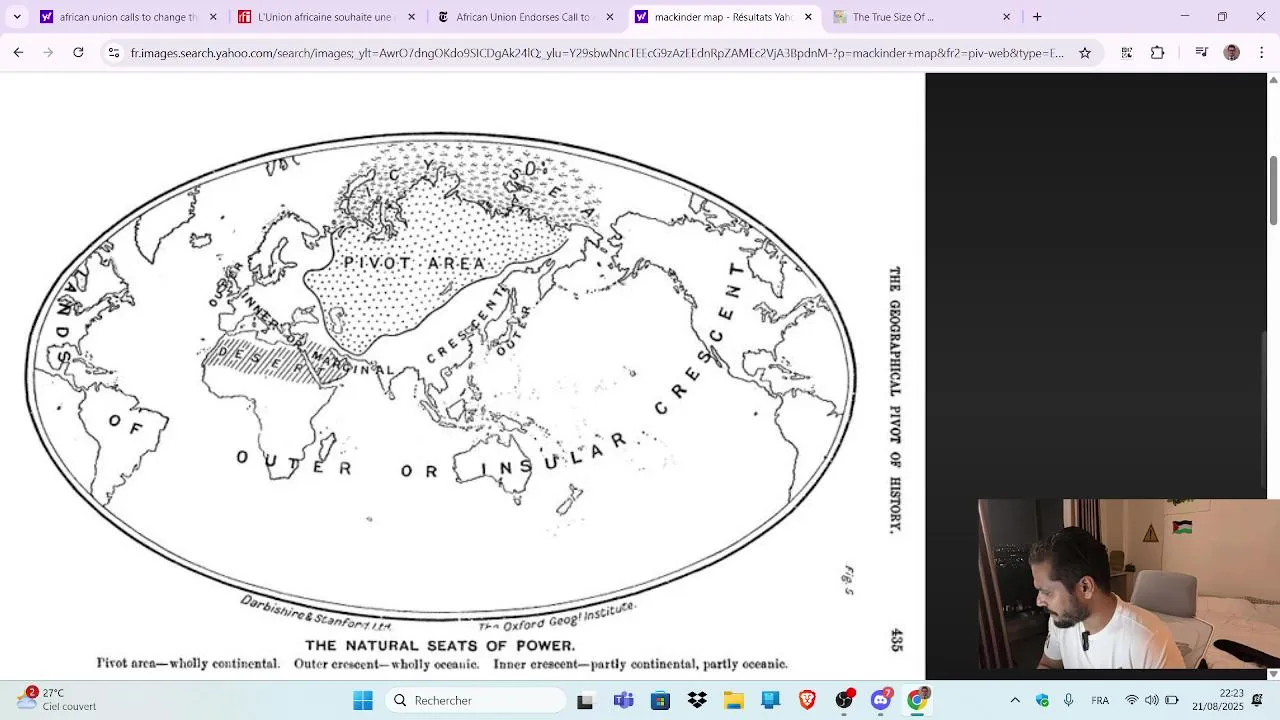Bookmark this page with the star icon
Viewport: 1280px width, 720px height.
click(x=1085, y=53)
